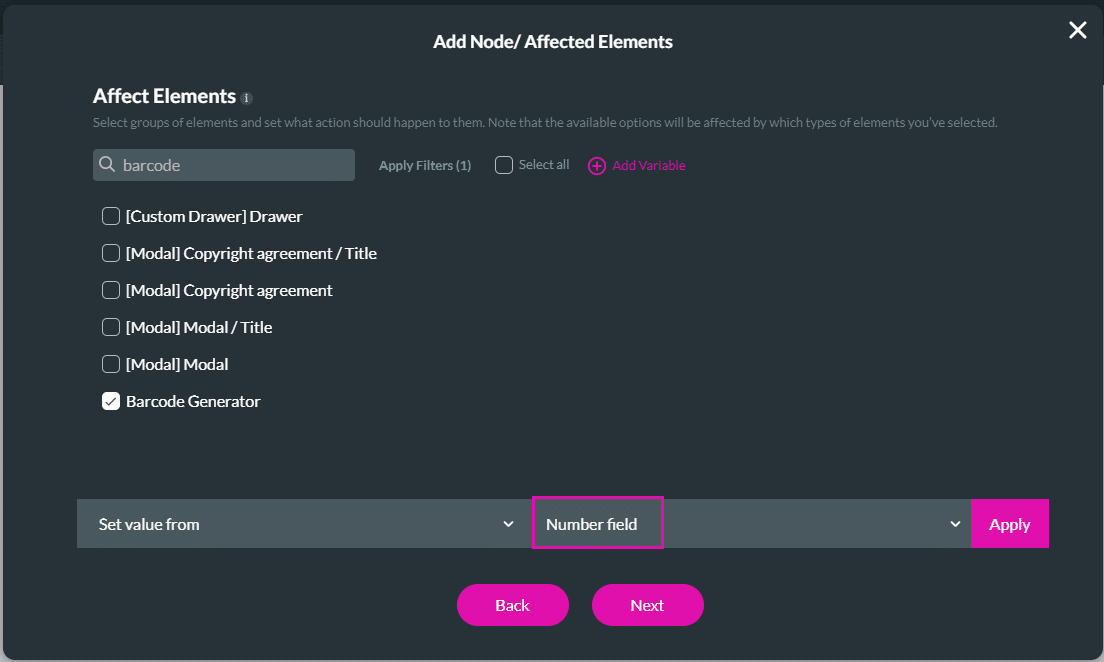Check [Custom Drawer] Drawer

(x=111, y=216)
